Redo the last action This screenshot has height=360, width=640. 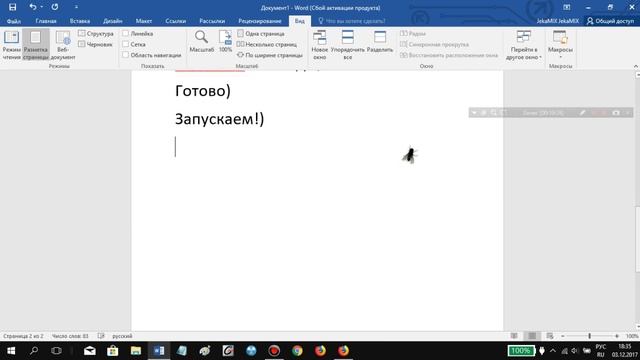55,7
